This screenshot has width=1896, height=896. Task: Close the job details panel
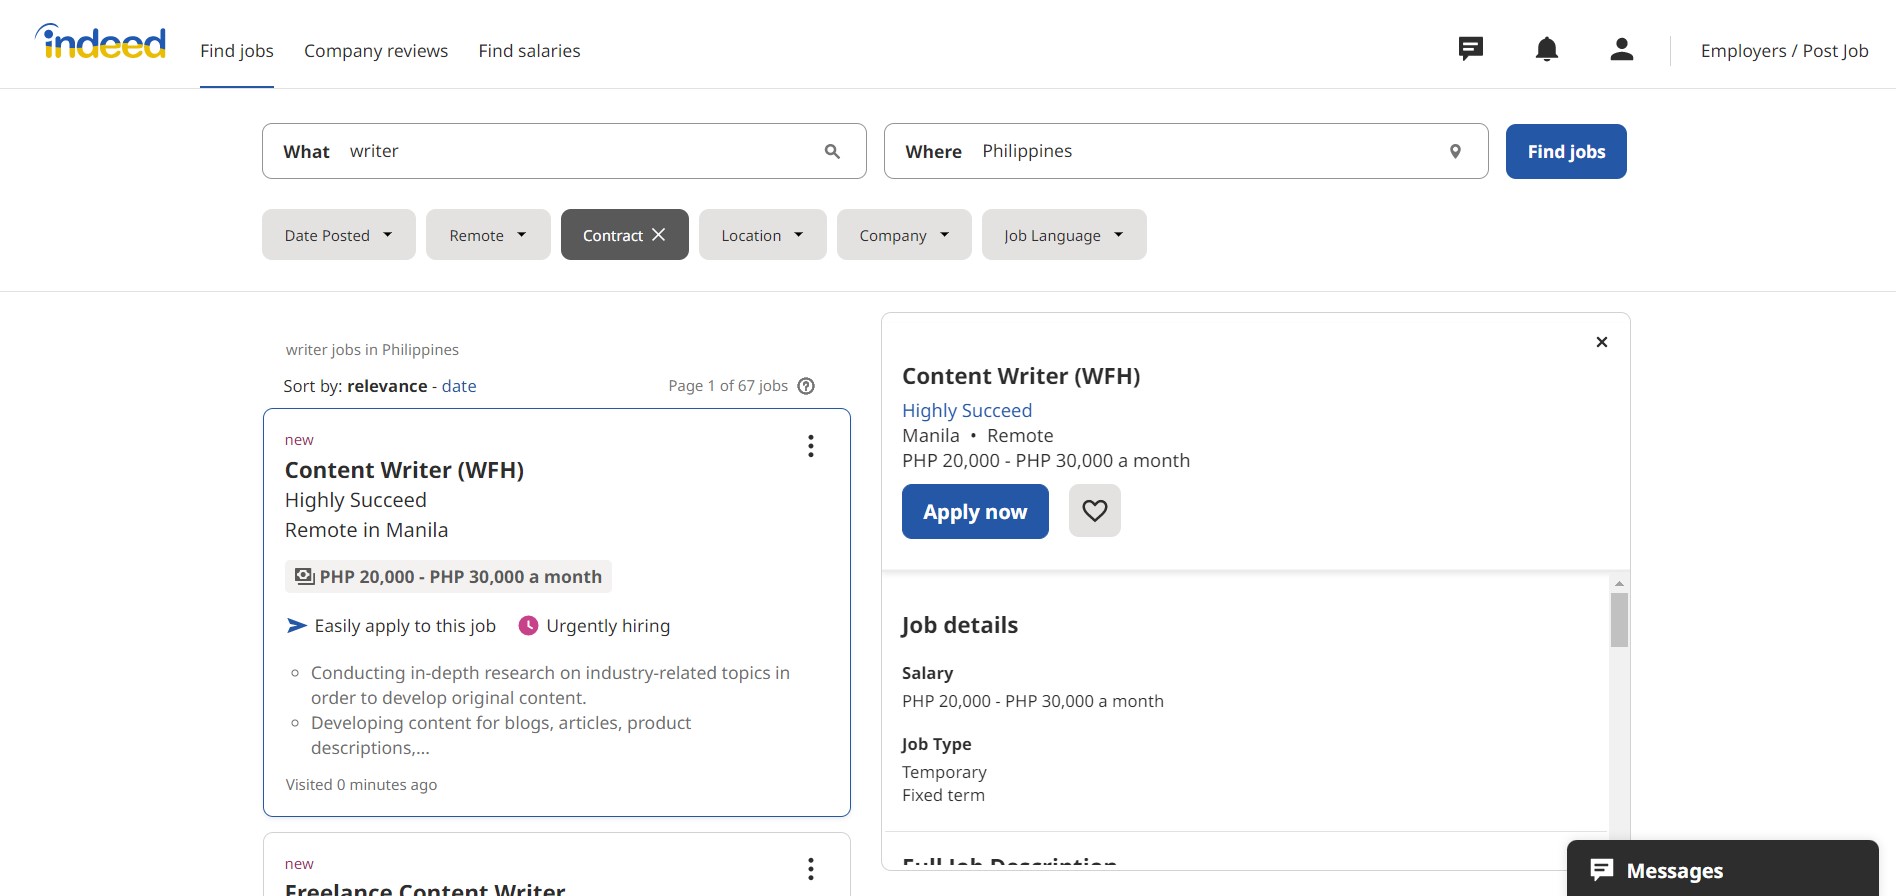click(1601, 342)
